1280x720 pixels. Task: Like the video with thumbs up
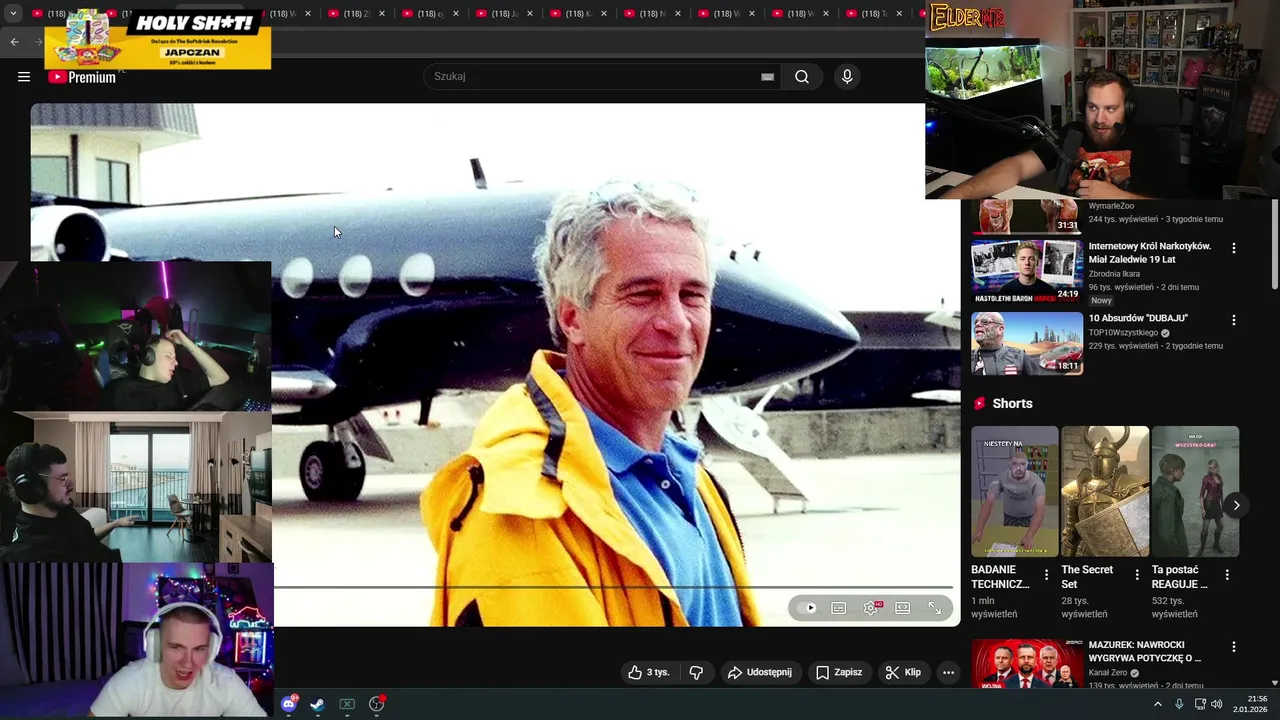coord(649,673)
